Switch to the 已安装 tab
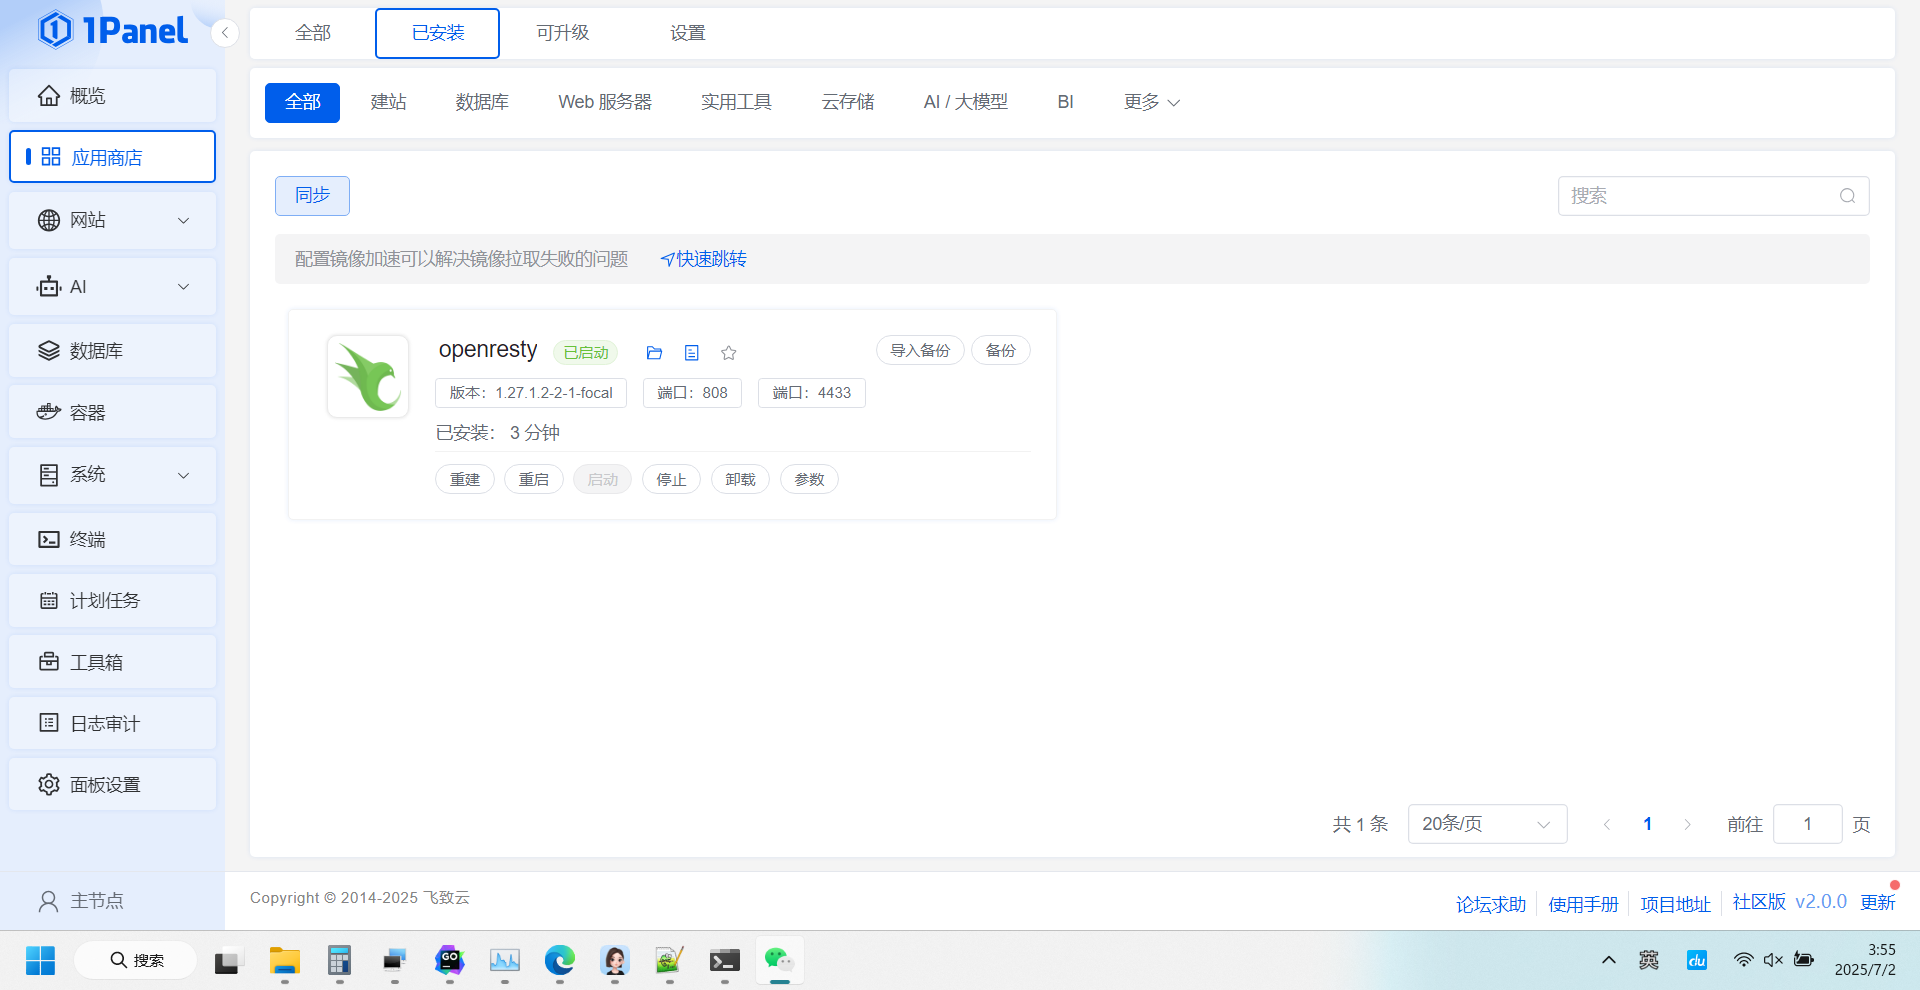Image resolution: width=1920 pixels, height=990 pixels. 438,33
